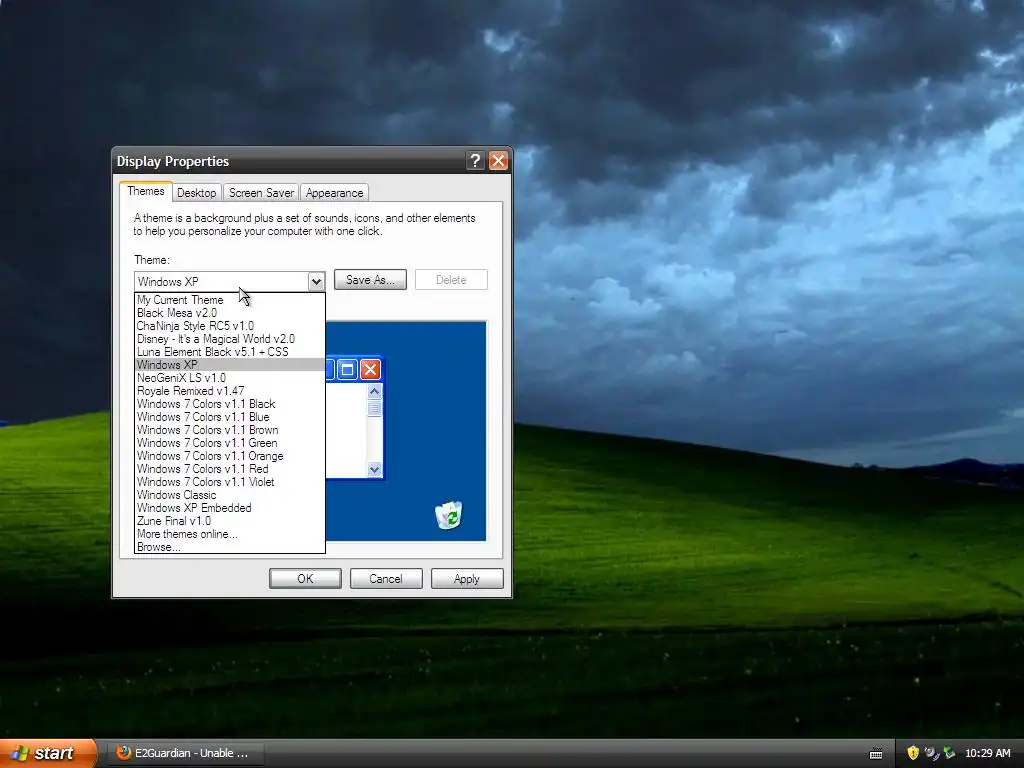Click the E2Guardian taskbar button
This screenshot has width=1024, height=768.
185,753
